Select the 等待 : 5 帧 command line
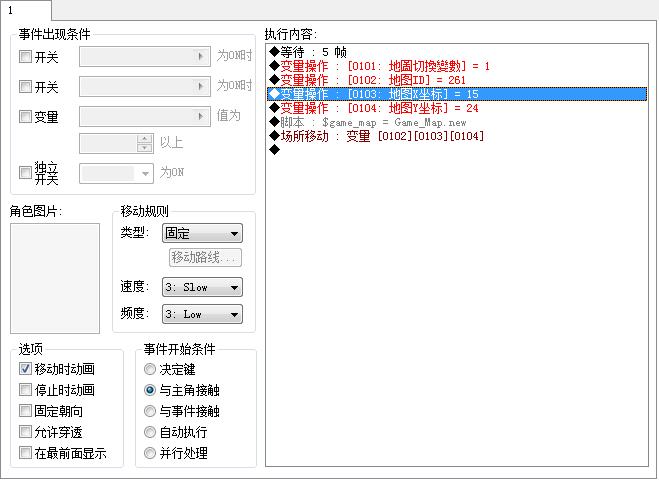The image size is (659, 480). (x=457, y=52)
